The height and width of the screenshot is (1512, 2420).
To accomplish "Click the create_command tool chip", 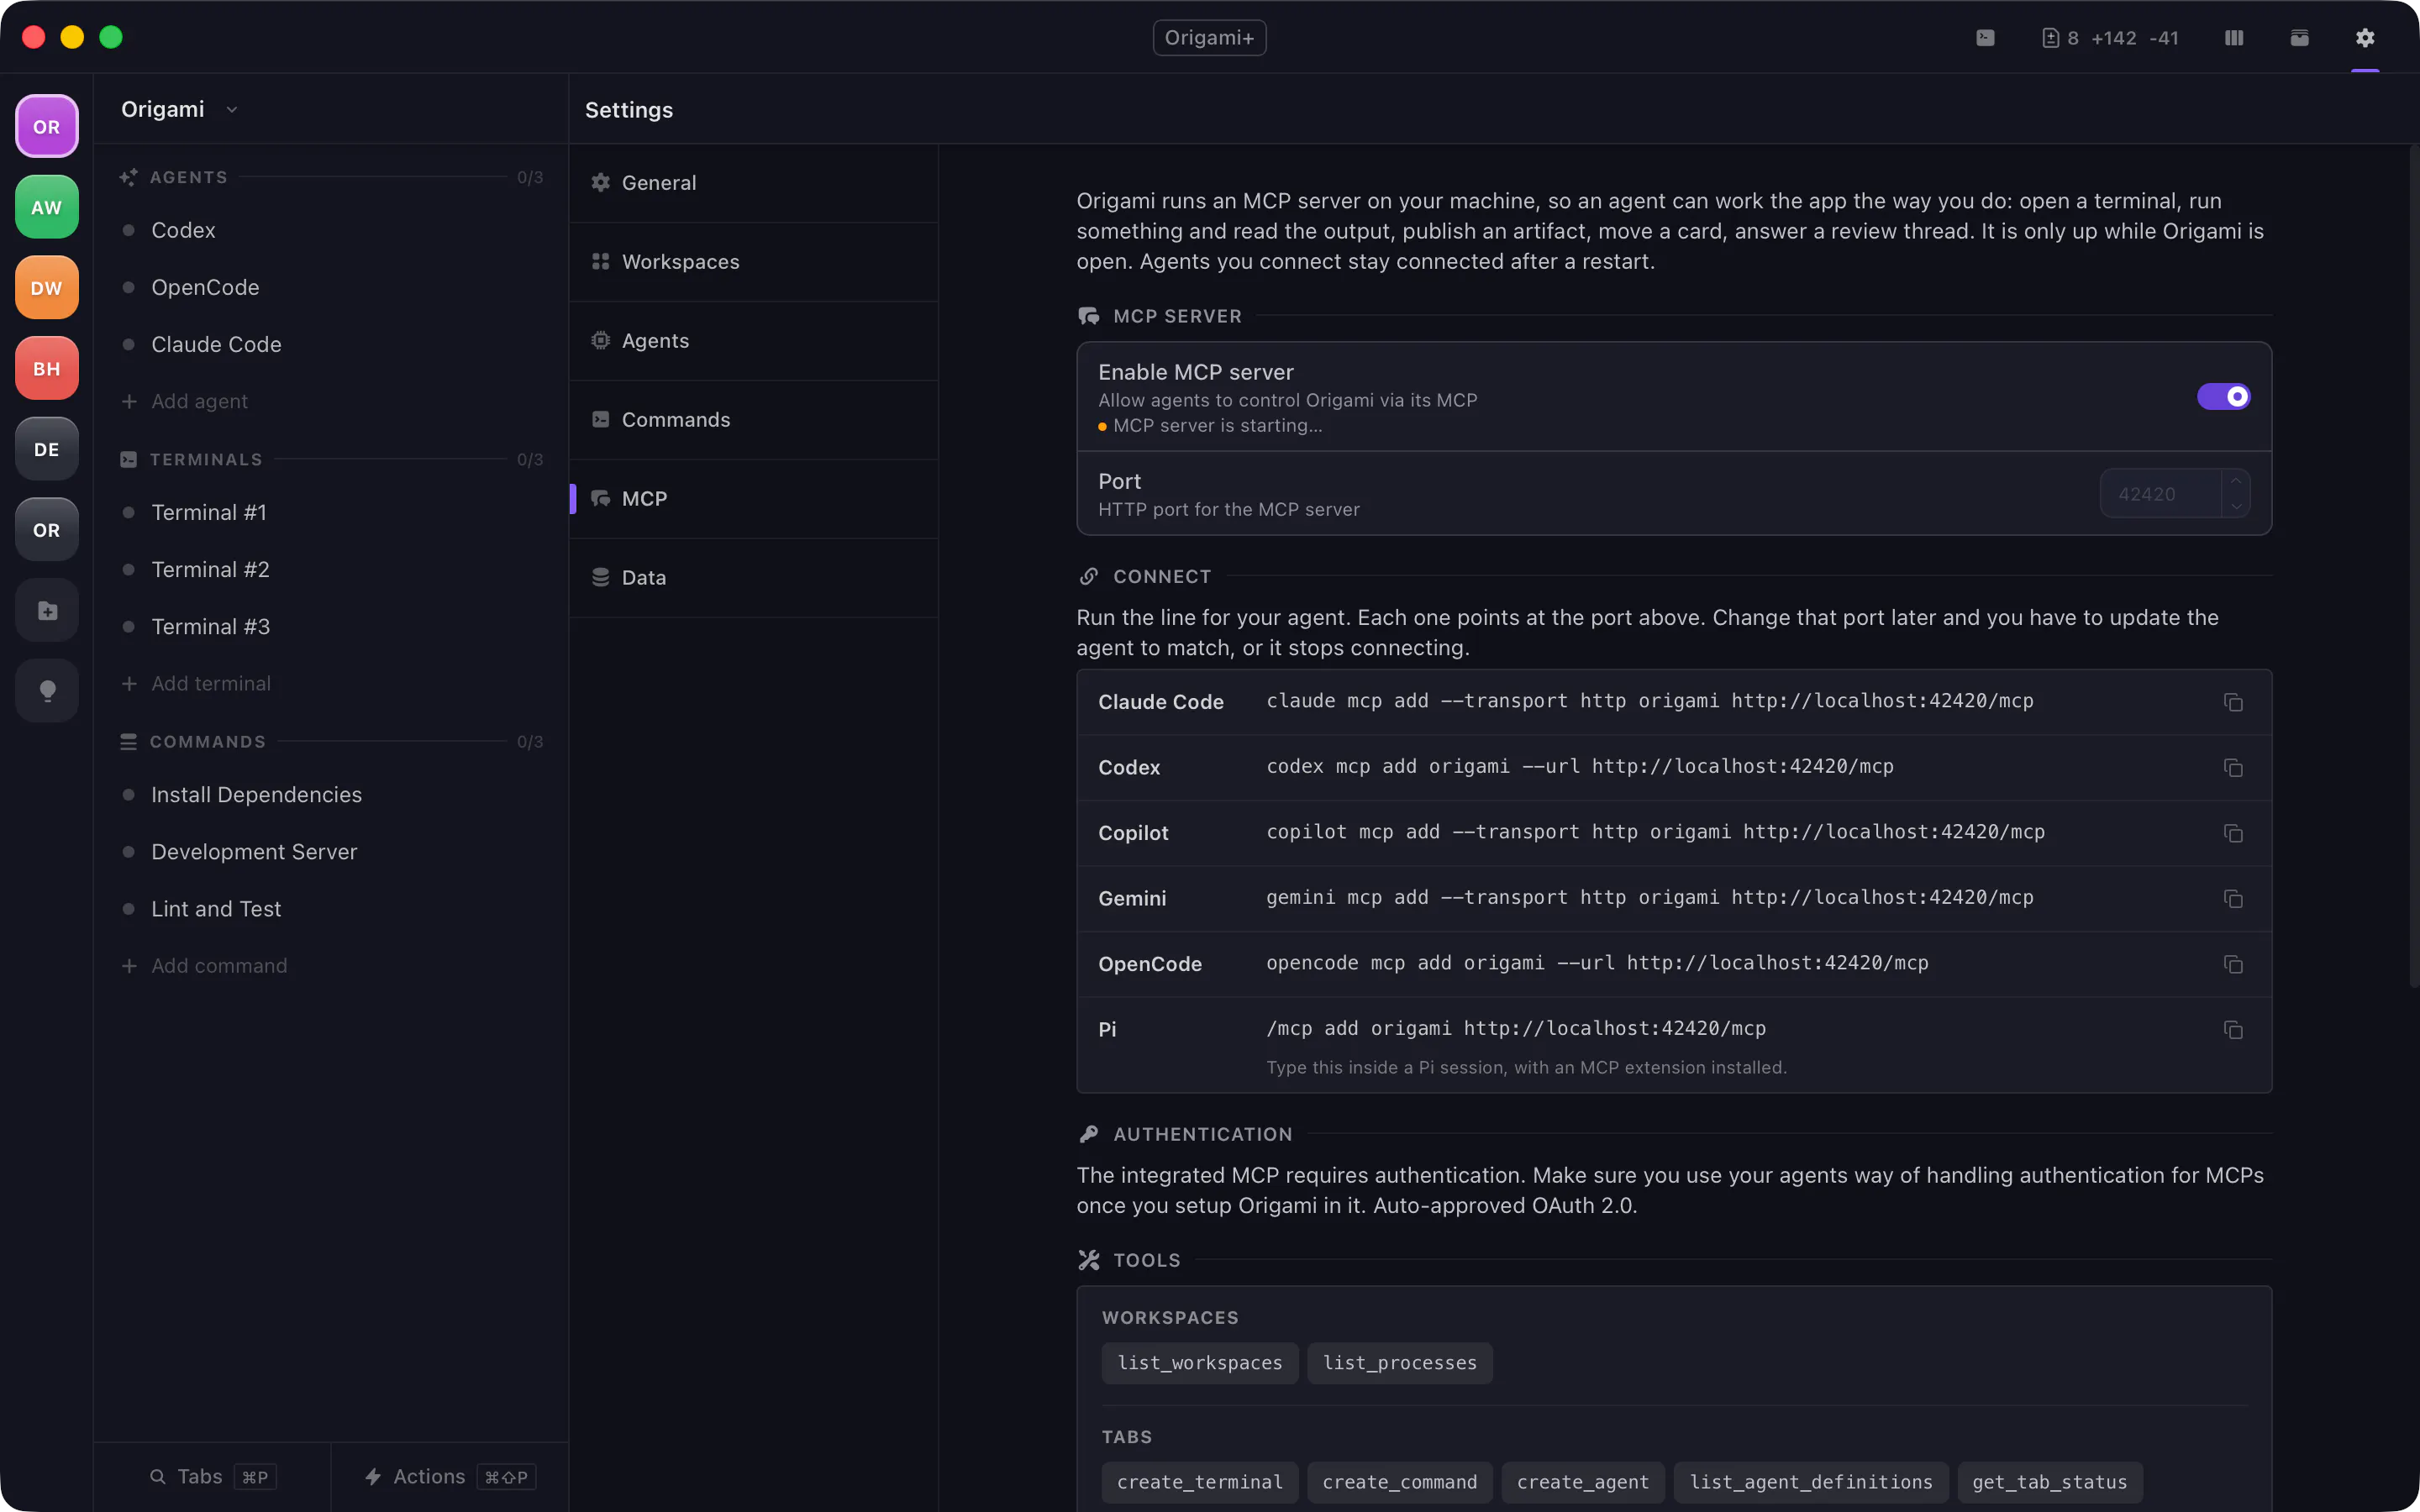I will pos(1400,1482).
